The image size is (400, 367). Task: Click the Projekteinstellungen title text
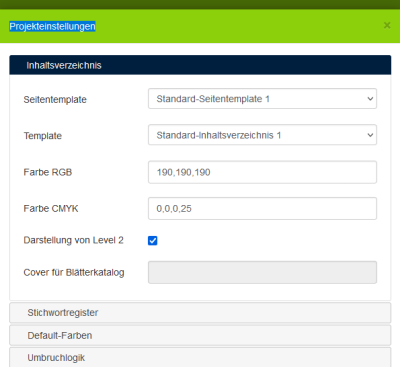point(52,26)
